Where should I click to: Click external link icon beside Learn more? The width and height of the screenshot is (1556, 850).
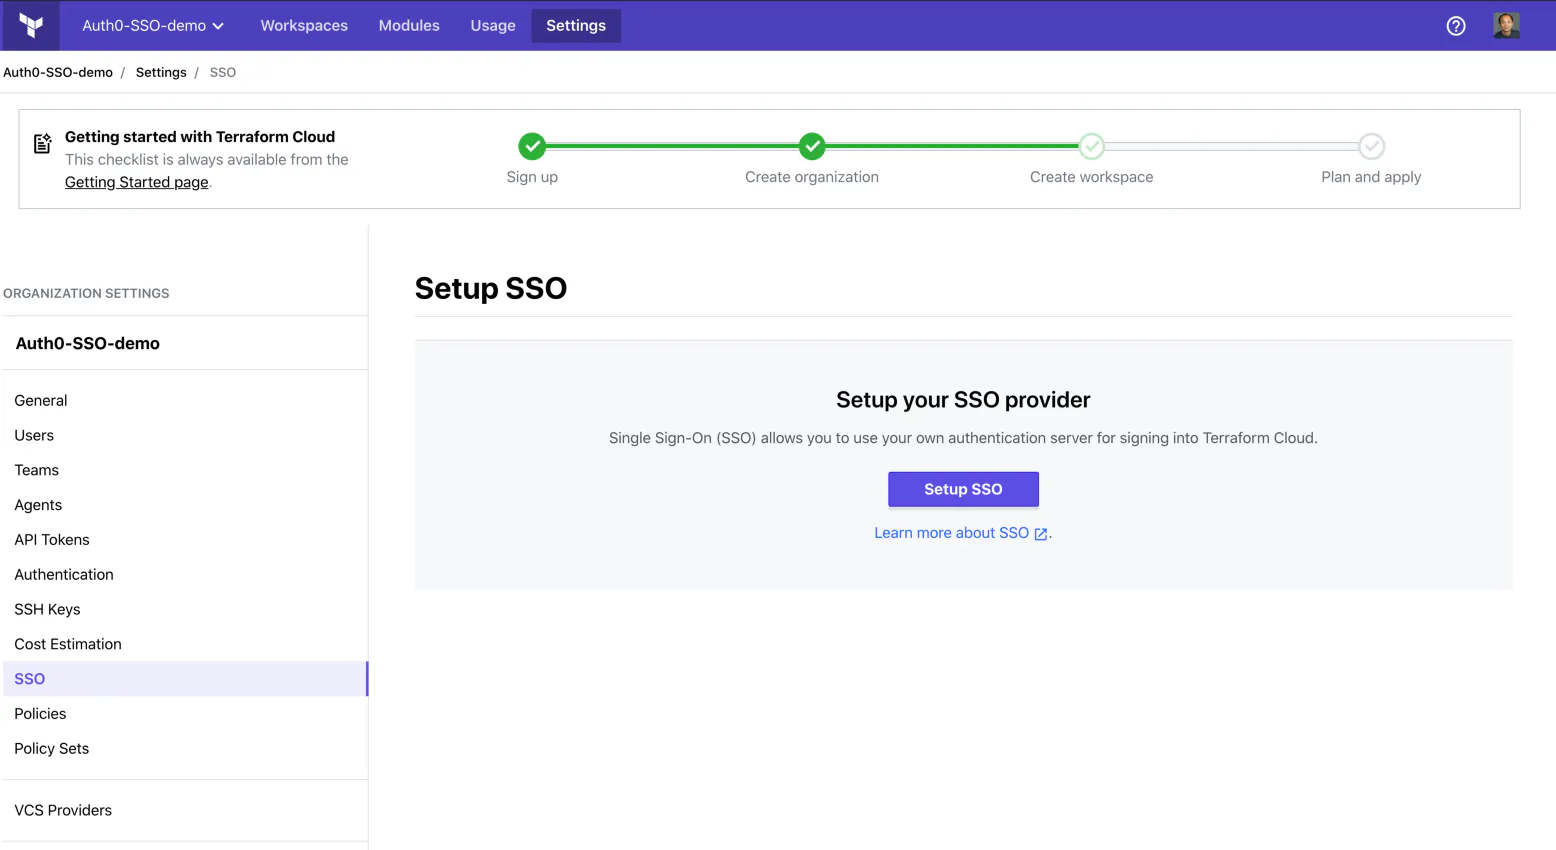(x=1041, y=534)
